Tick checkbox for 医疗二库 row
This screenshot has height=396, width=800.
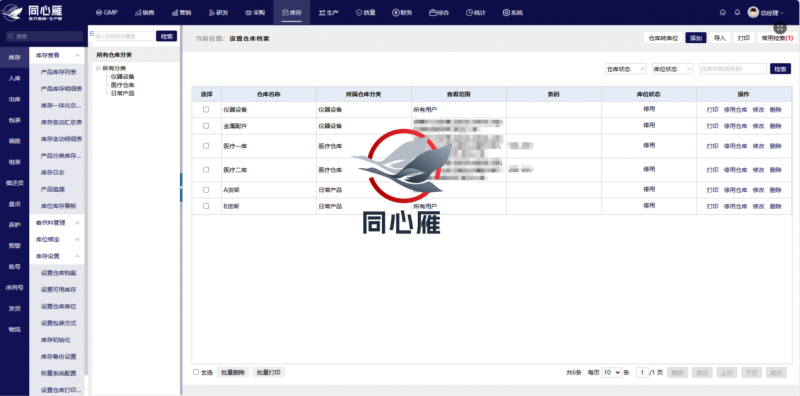coord(206,169)
